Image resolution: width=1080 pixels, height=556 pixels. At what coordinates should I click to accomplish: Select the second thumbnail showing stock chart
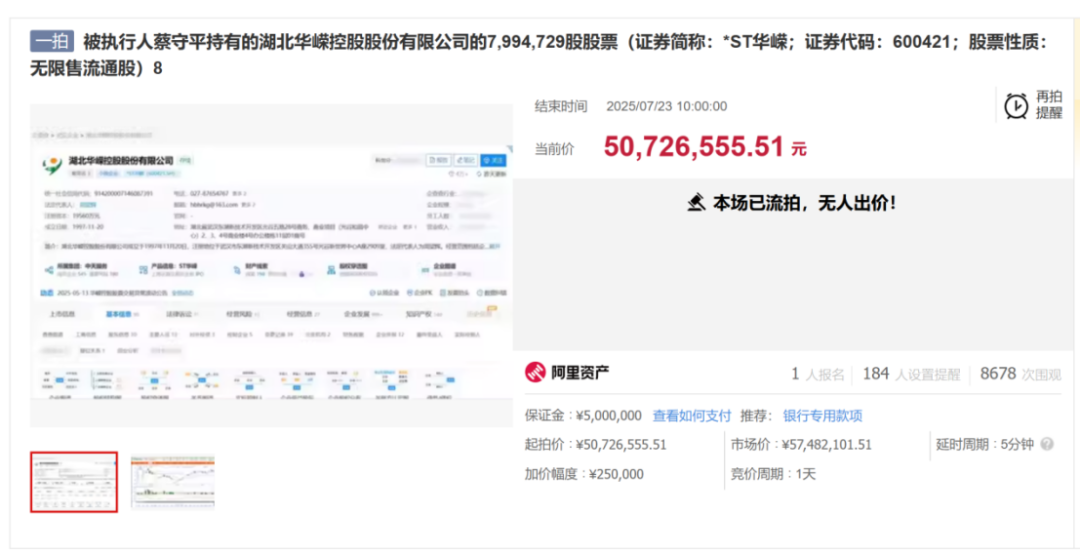(x=173, y=482)
